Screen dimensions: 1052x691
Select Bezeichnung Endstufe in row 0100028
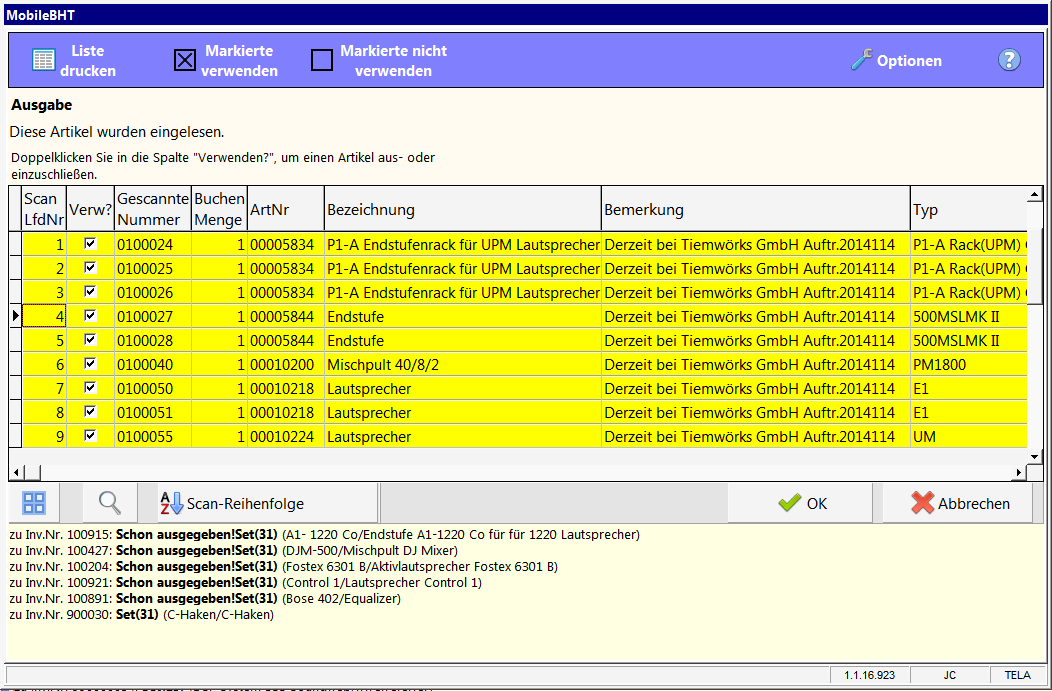(463, 340)
